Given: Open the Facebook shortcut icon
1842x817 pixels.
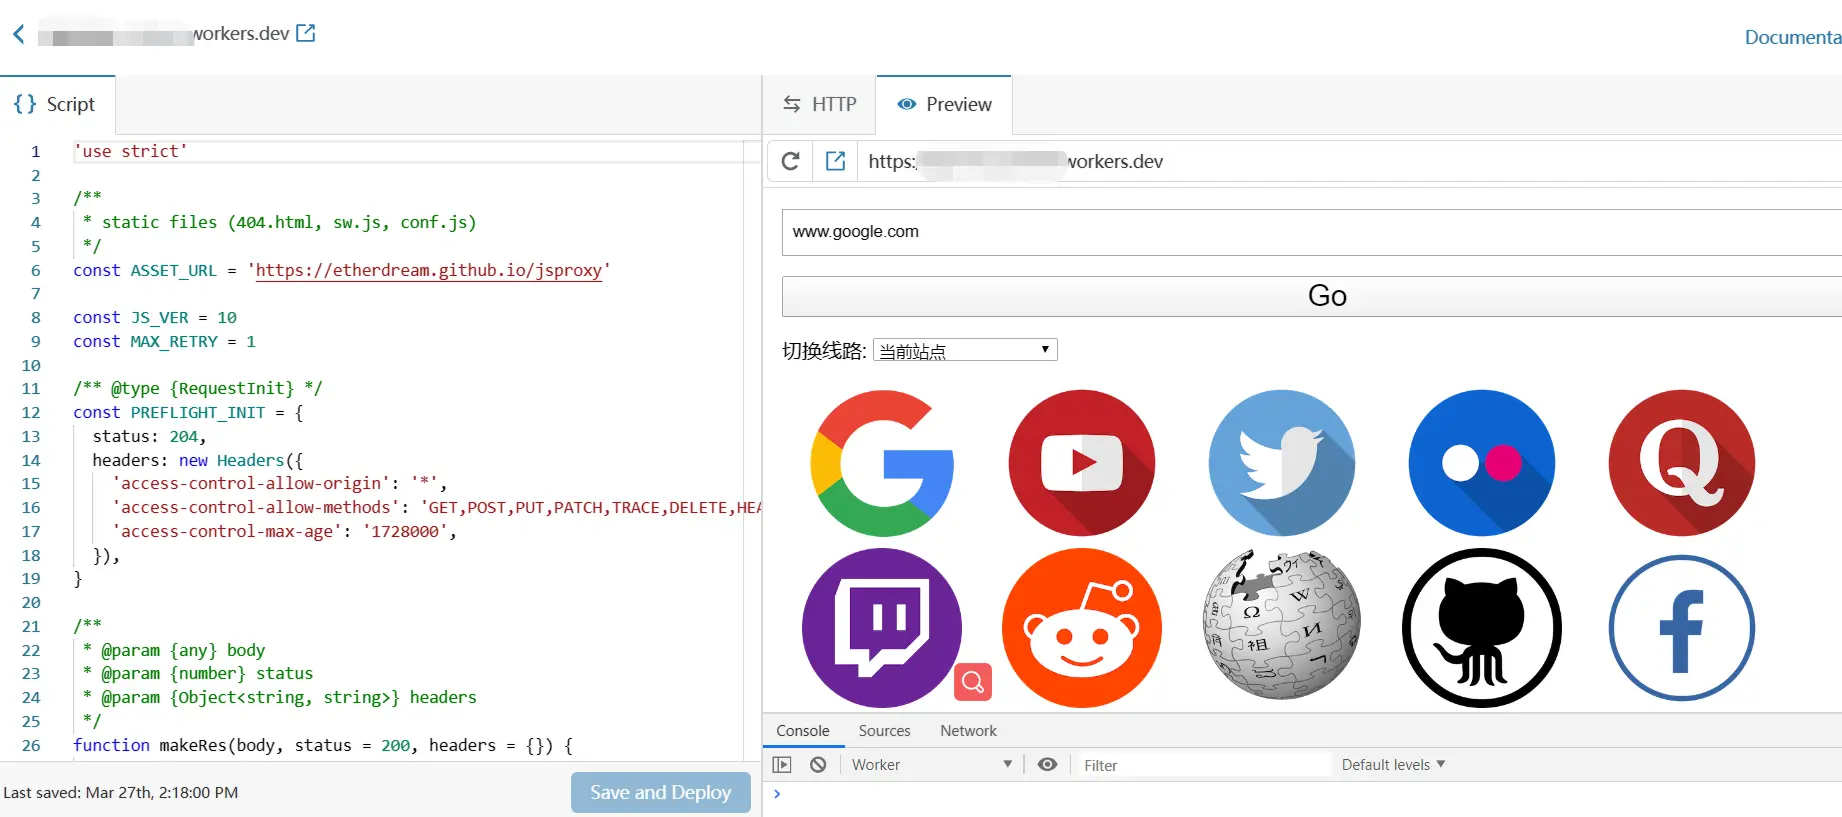Looking at the screenshot, I should tap(1682, 628).
